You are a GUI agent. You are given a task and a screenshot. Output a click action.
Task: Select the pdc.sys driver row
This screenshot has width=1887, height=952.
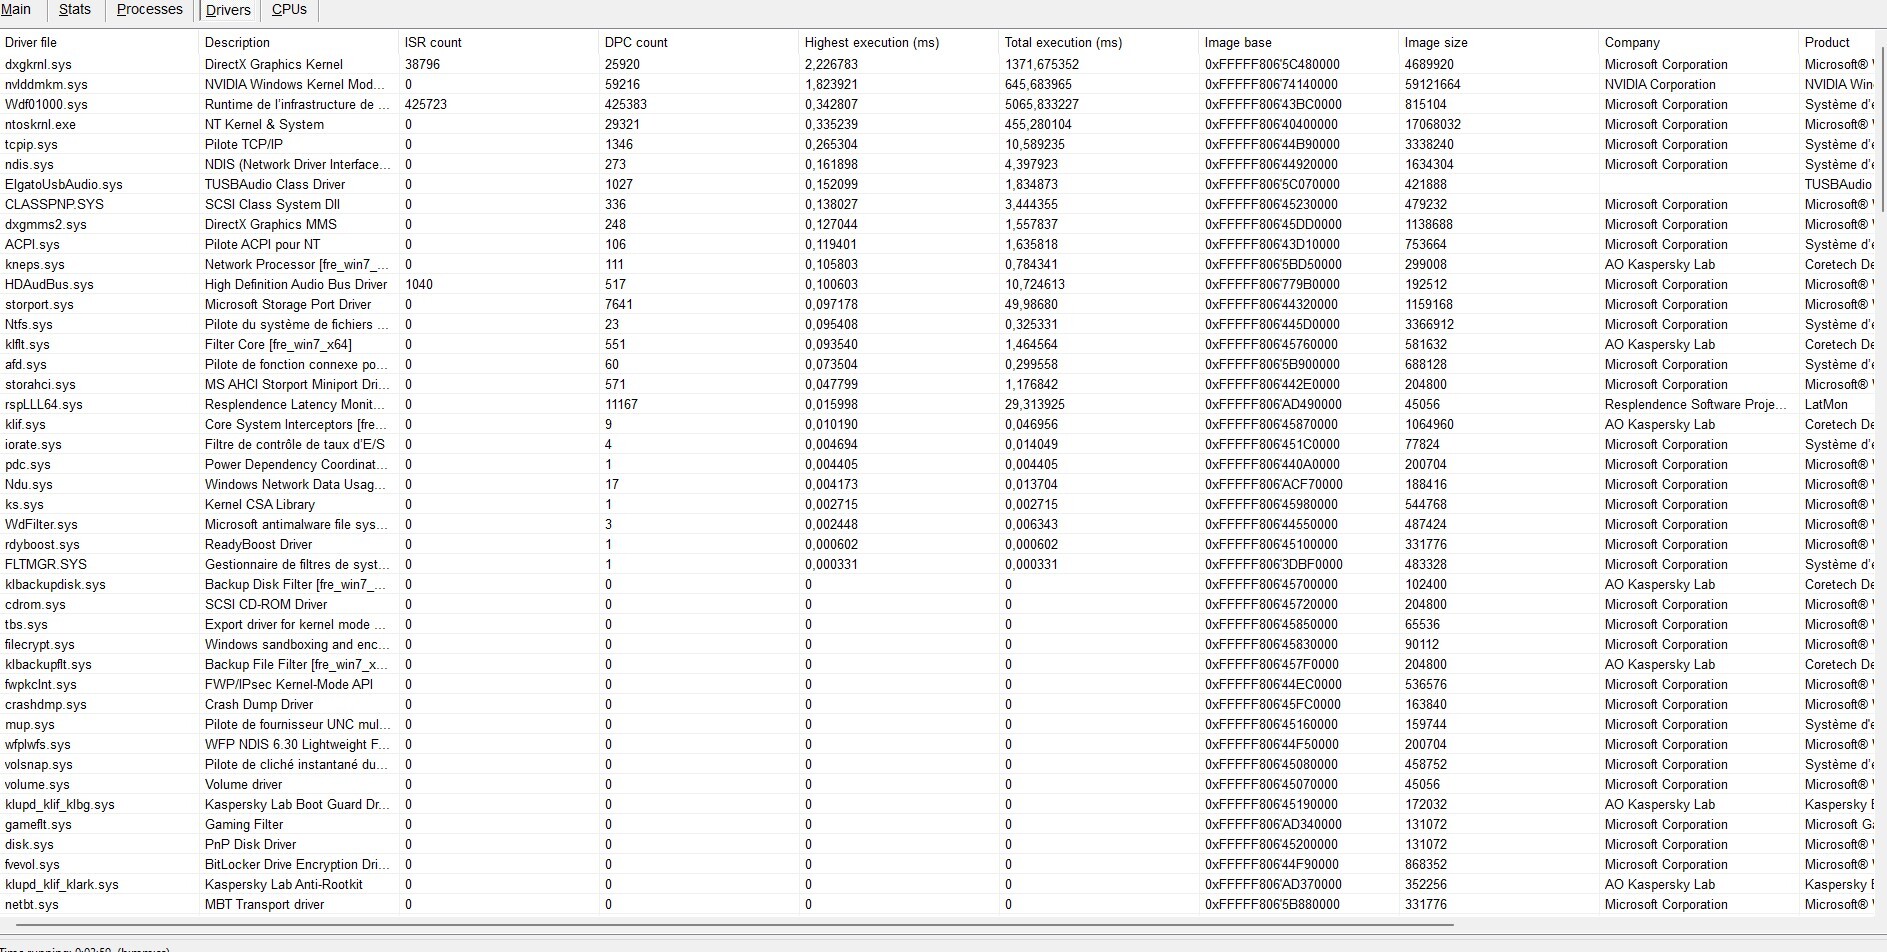(x=938, y=464)
